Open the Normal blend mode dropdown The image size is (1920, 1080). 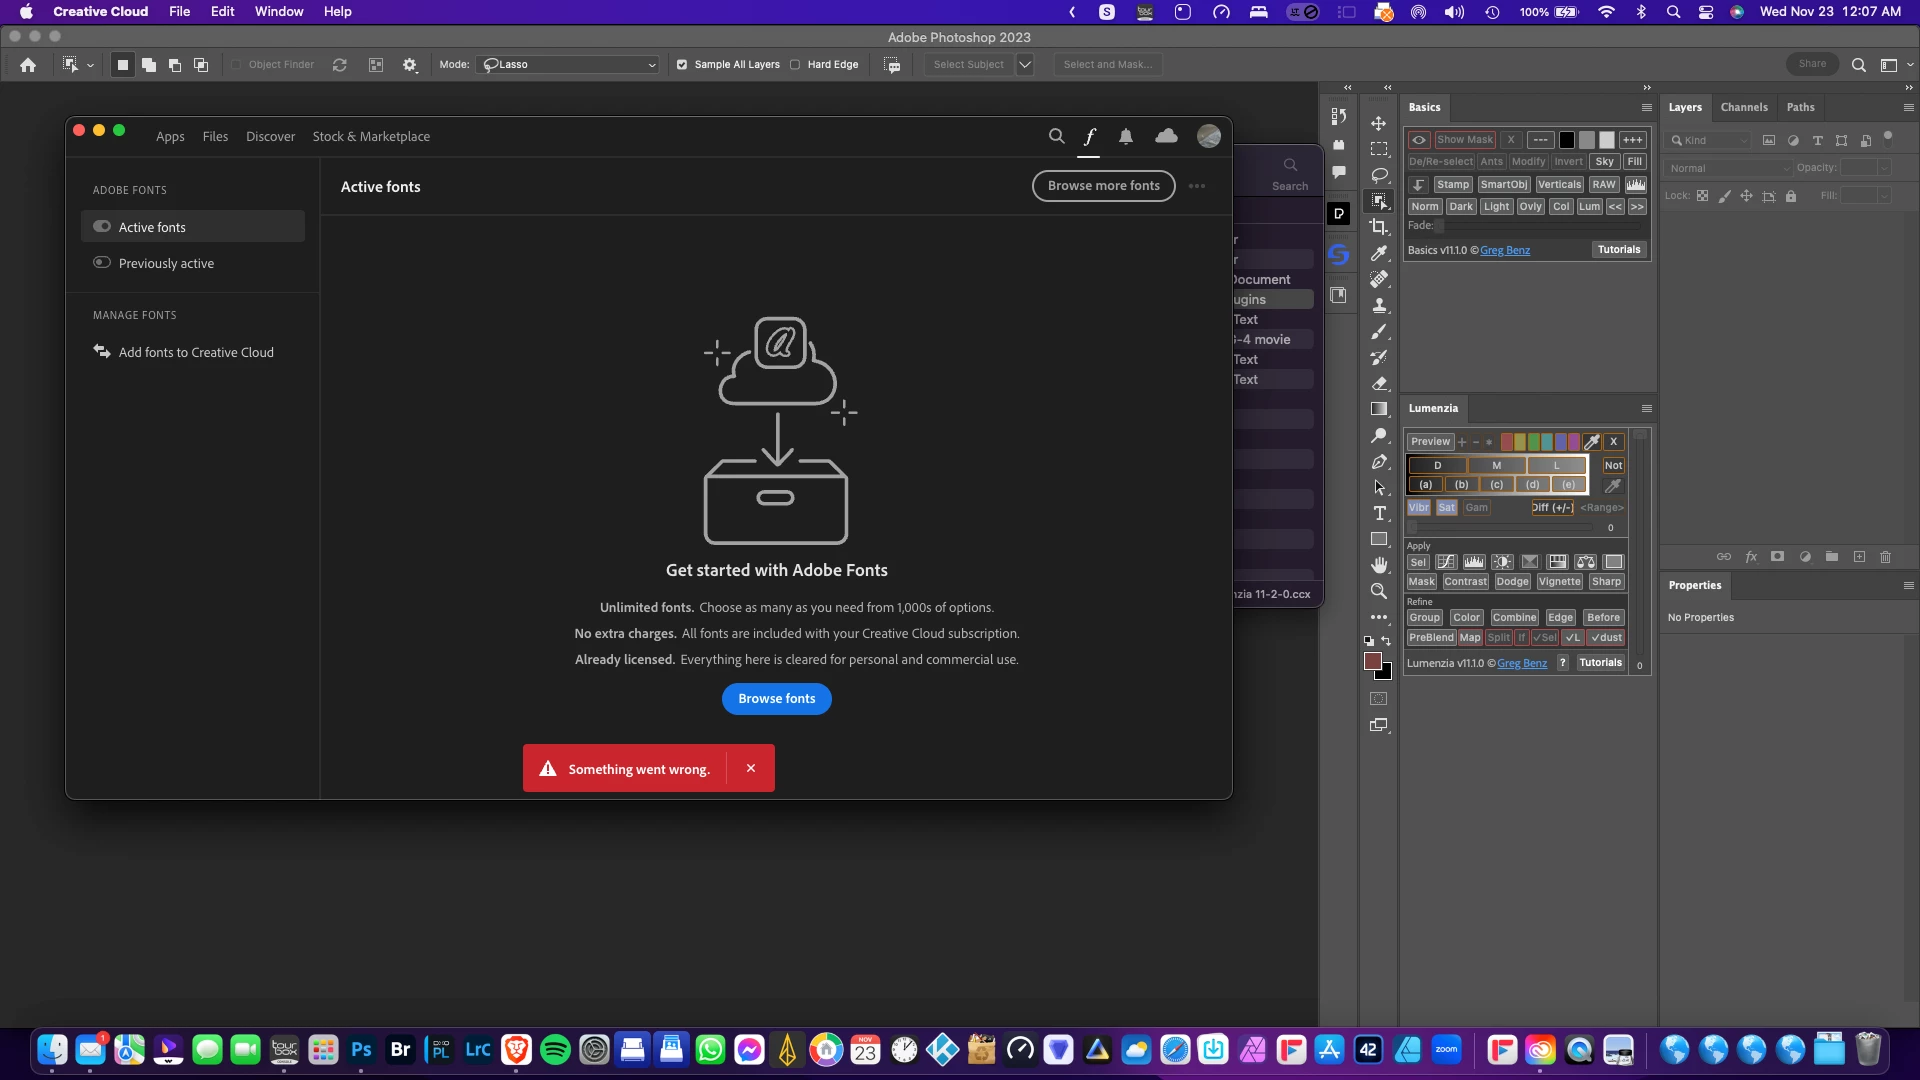point(1729,168)
